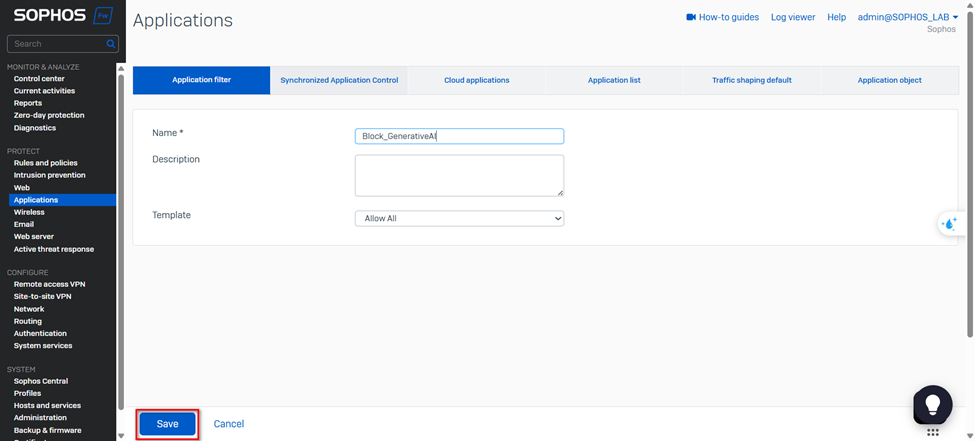The height and width of the screenshot is (441, 975).
Task: Navigate to Intrusion prevention menu item
Action: click(49, 175)
